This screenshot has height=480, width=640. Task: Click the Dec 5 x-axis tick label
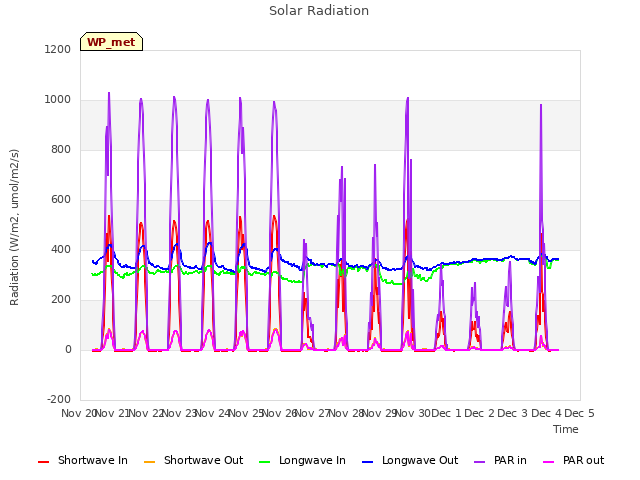pyautogui.click(x=579, y=413)
